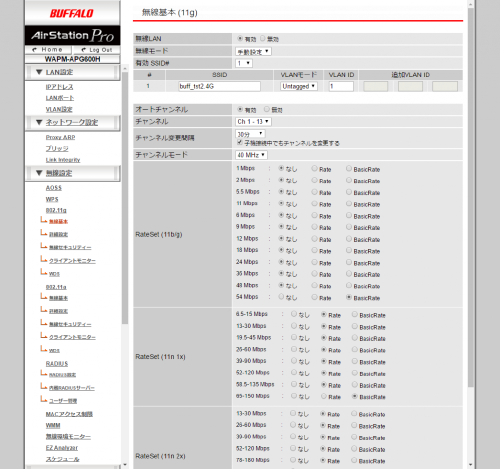Image resolution: width=500 pixels, height=469 pixels.
Task: Click the SSID text field
Action: [219, 86]
